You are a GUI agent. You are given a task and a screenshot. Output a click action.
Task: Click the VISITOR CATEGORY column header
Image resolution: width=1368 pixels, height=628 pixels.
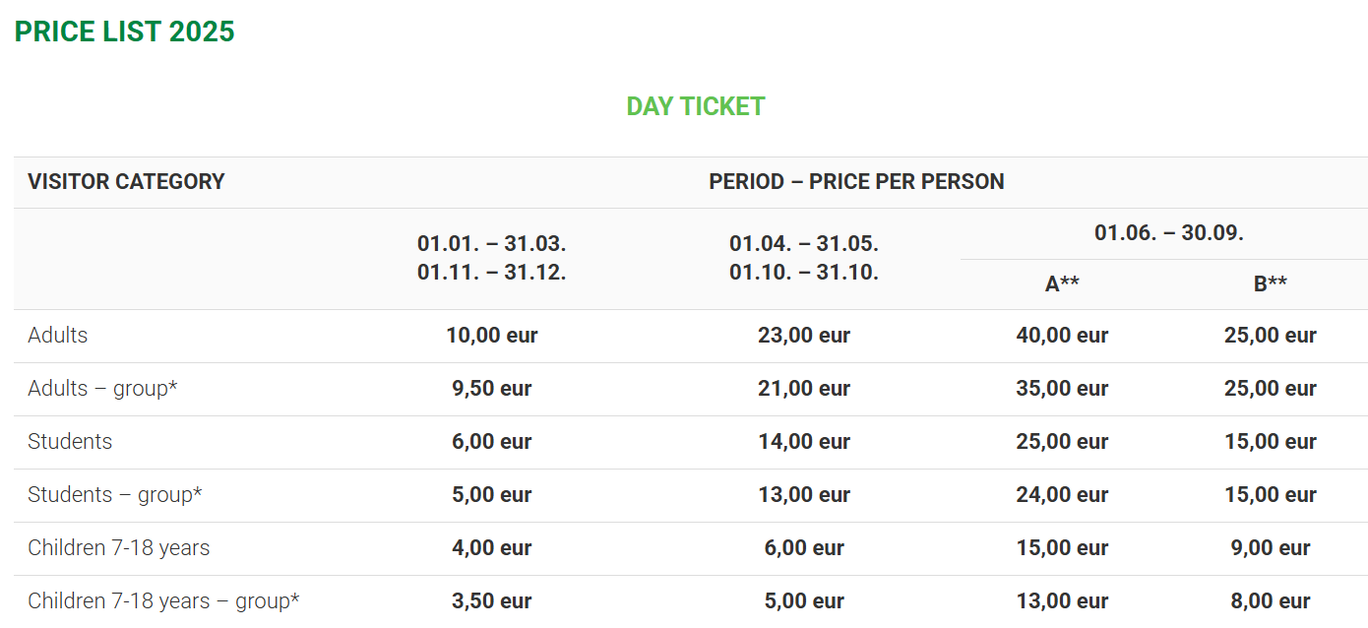coord(126,182)
